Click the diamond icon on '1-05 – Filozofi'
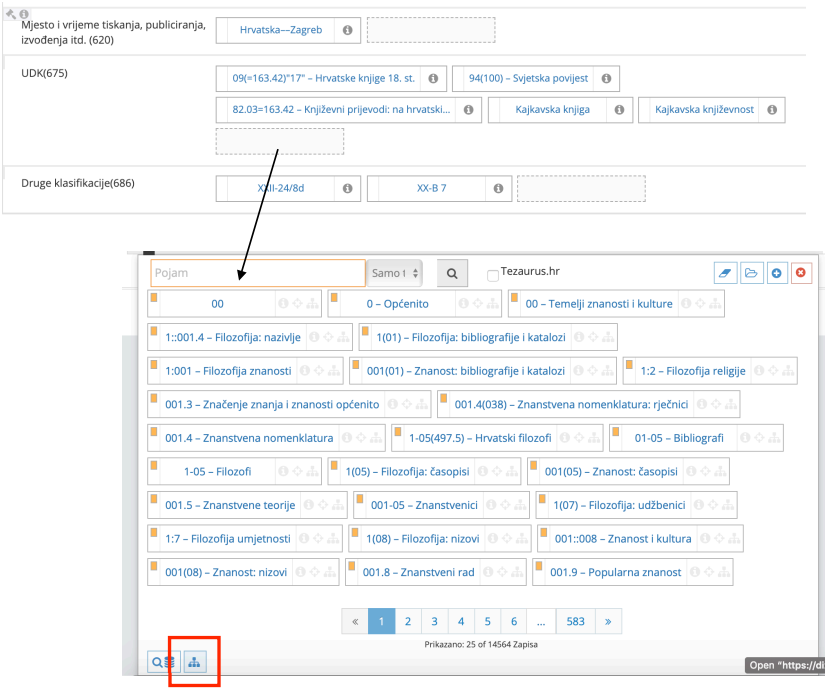This screenshot has width=825, height=692. (x=297, y=471)
